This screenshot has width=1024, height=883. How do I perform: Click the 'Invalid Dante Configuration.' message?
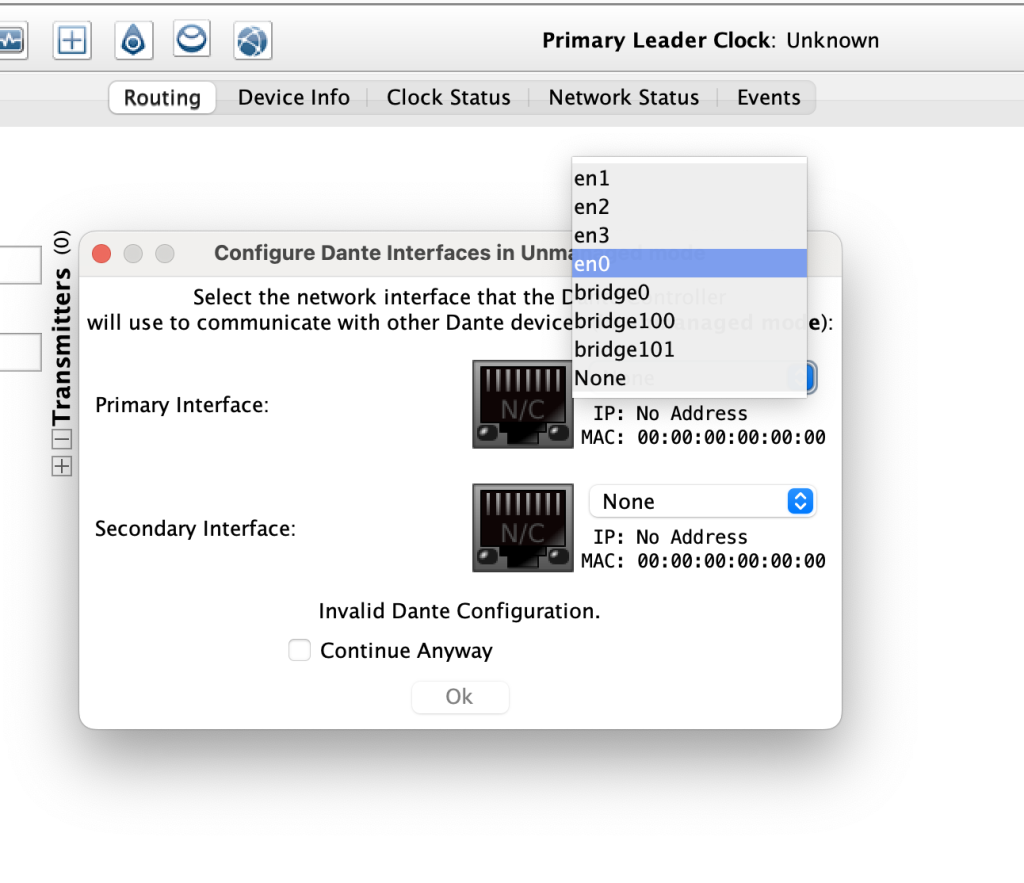tap(459, 611)
